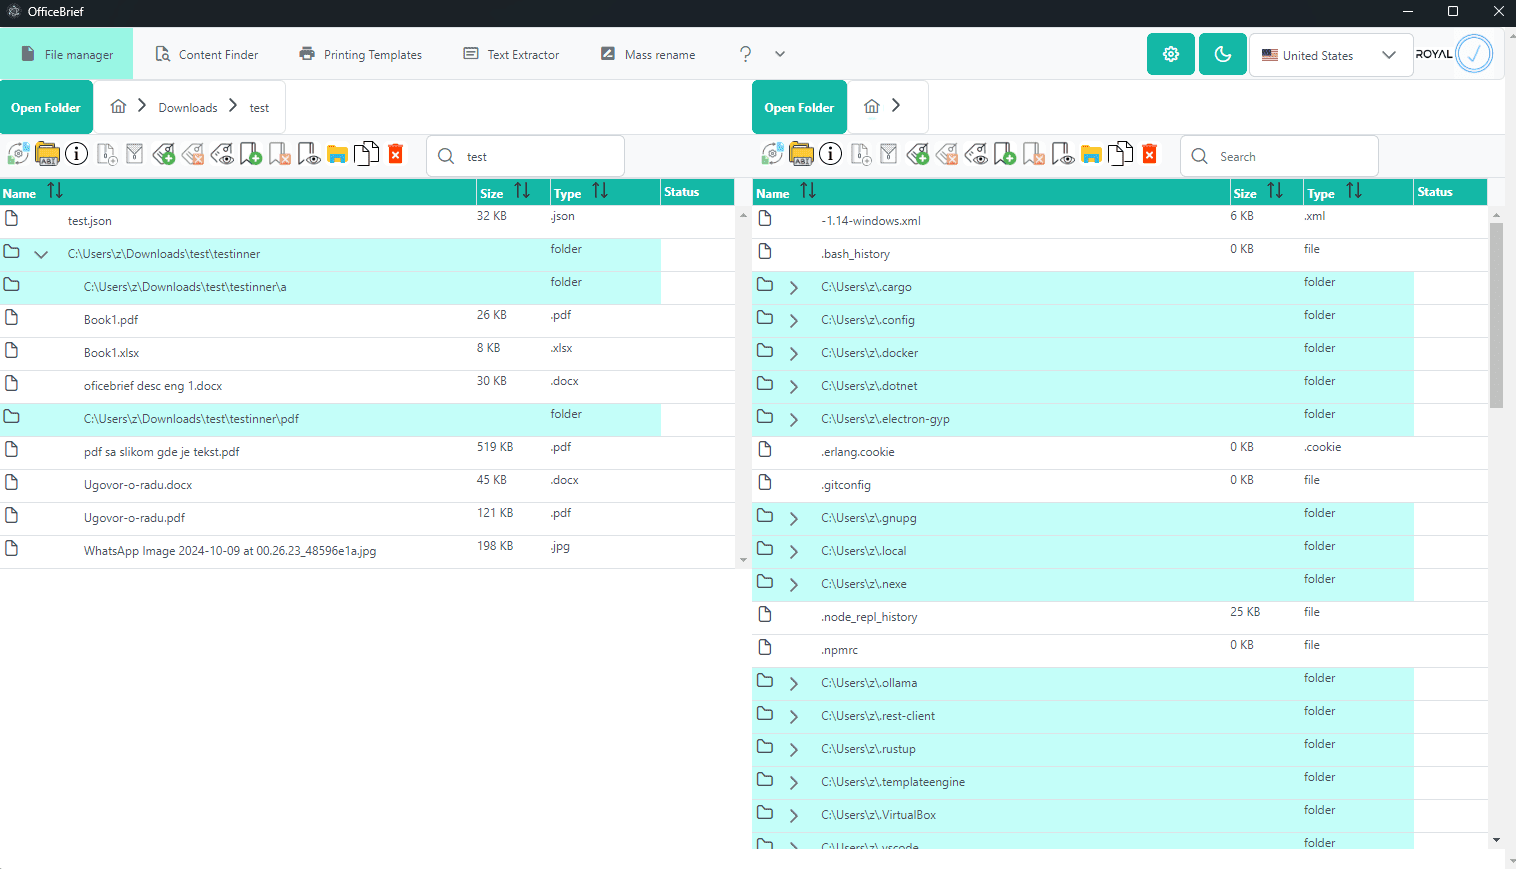Image resolution: width=1516 pixels, height=869 pixels.
Task: Click Open Folder in the right pane
Action: [799, 107]
